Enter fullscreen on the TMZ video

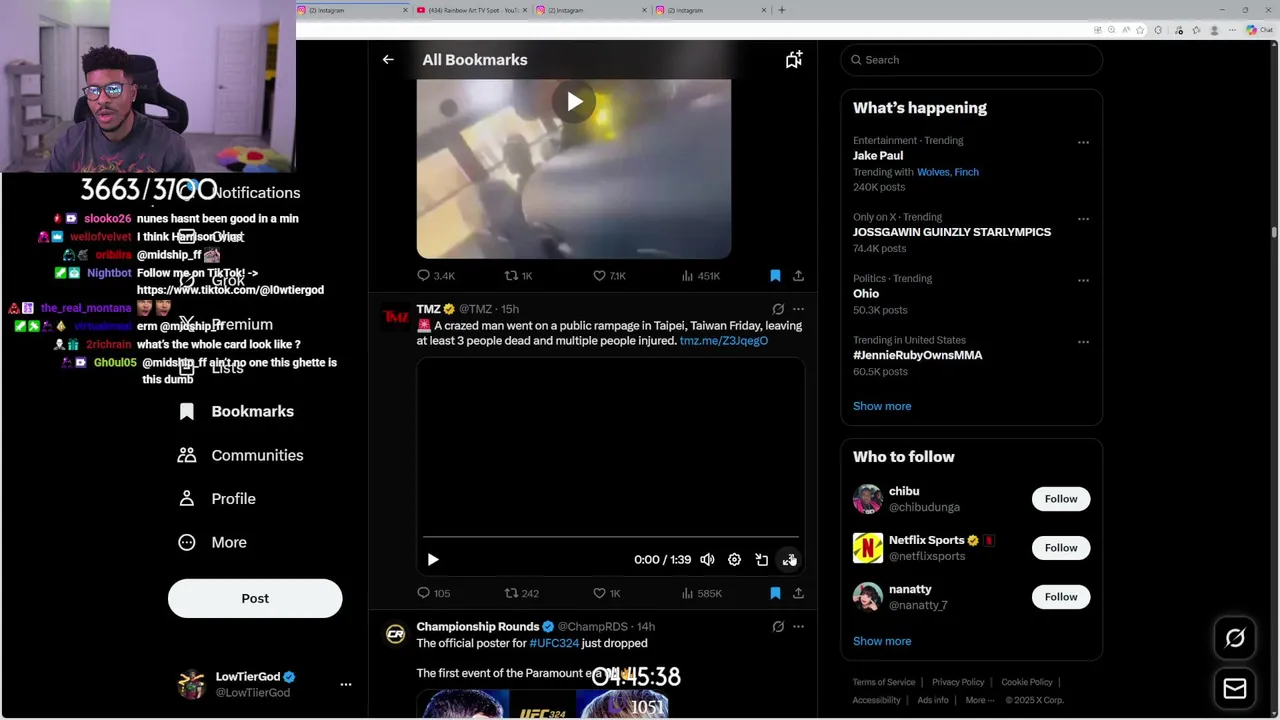[x=789, y=560]
